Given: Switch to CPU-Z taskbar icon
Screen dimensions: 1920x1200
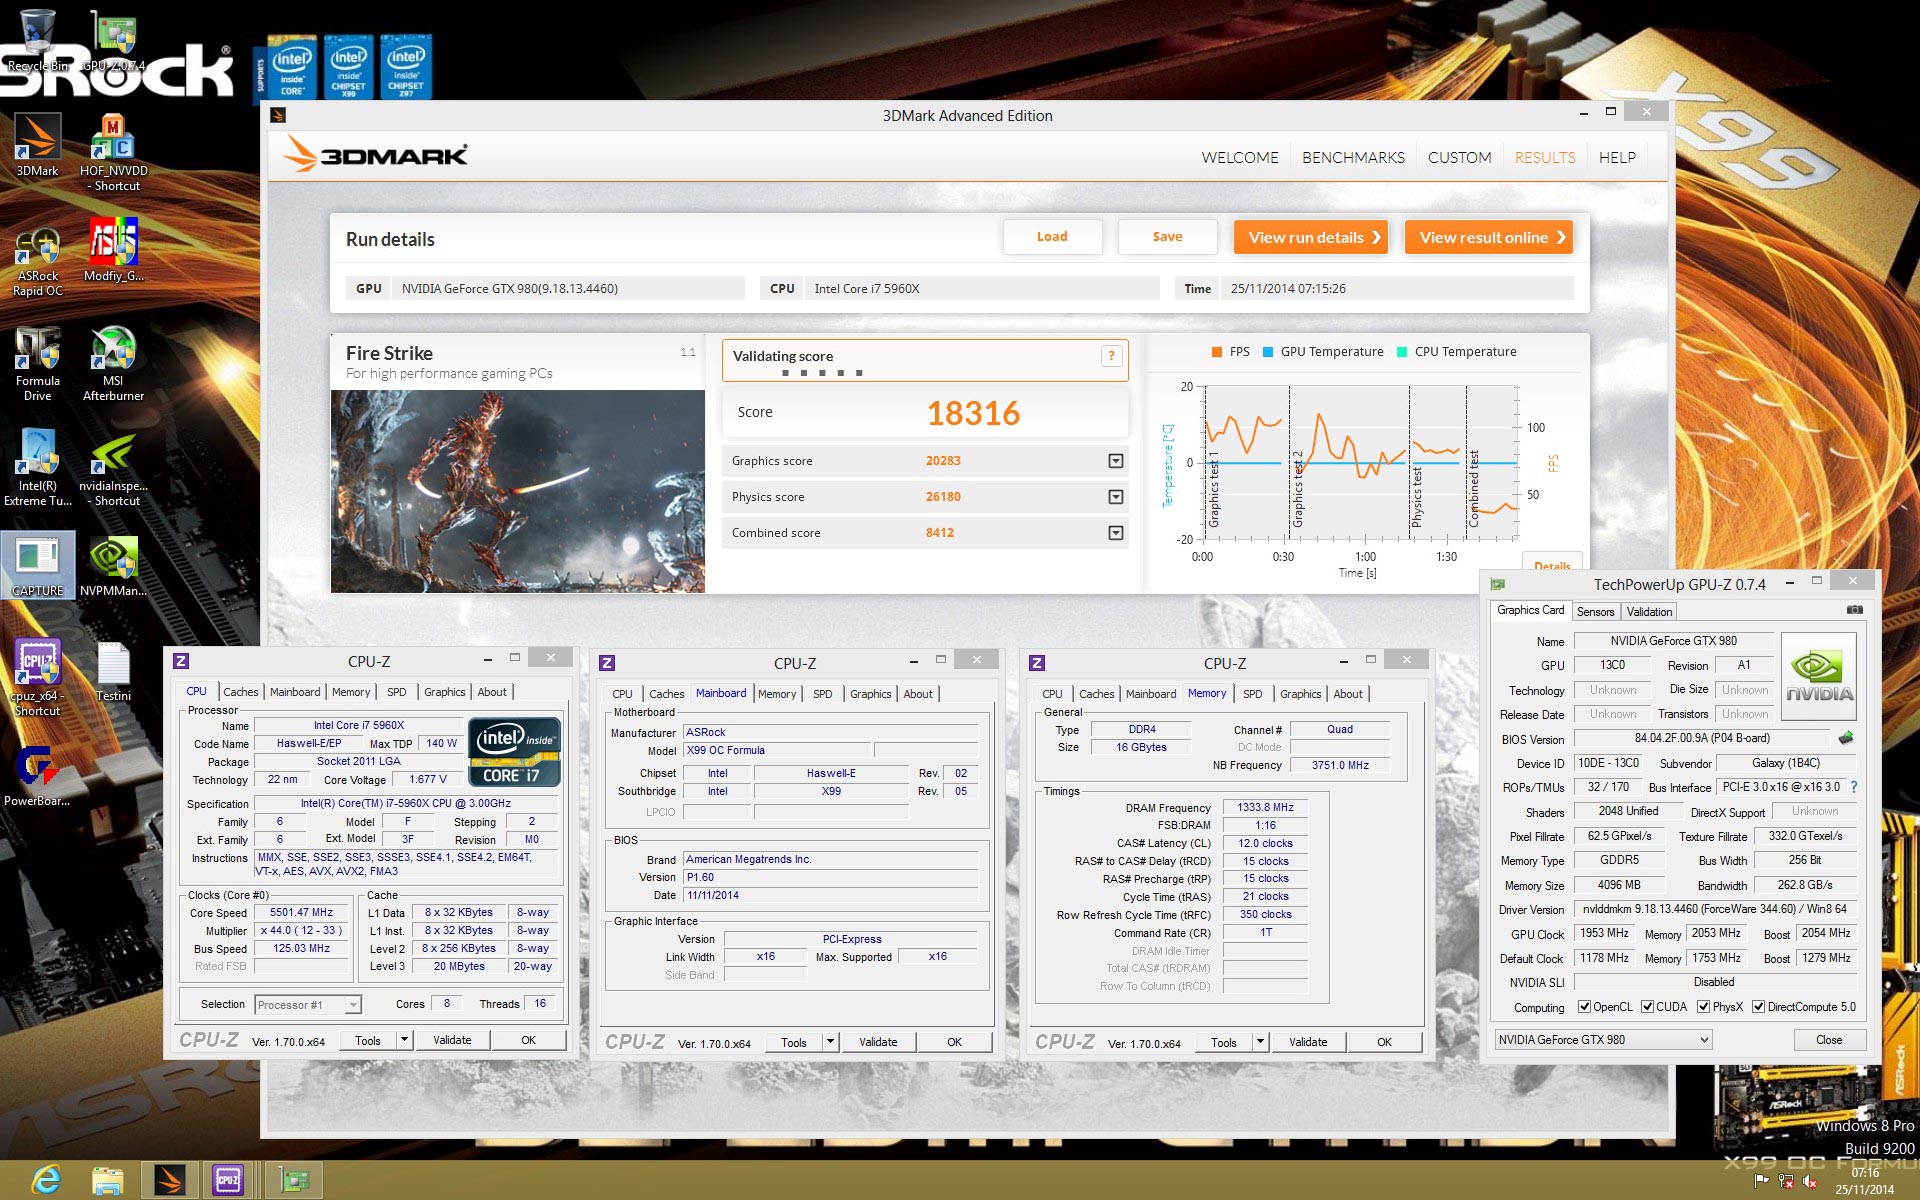Looking at the screenshot, I should [228, 1180].
